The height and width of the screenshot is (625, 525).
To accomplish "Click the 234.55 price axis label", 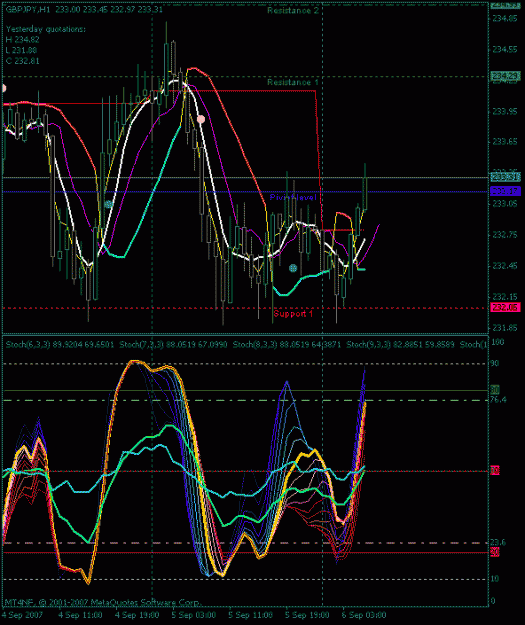I will (505, 49).
